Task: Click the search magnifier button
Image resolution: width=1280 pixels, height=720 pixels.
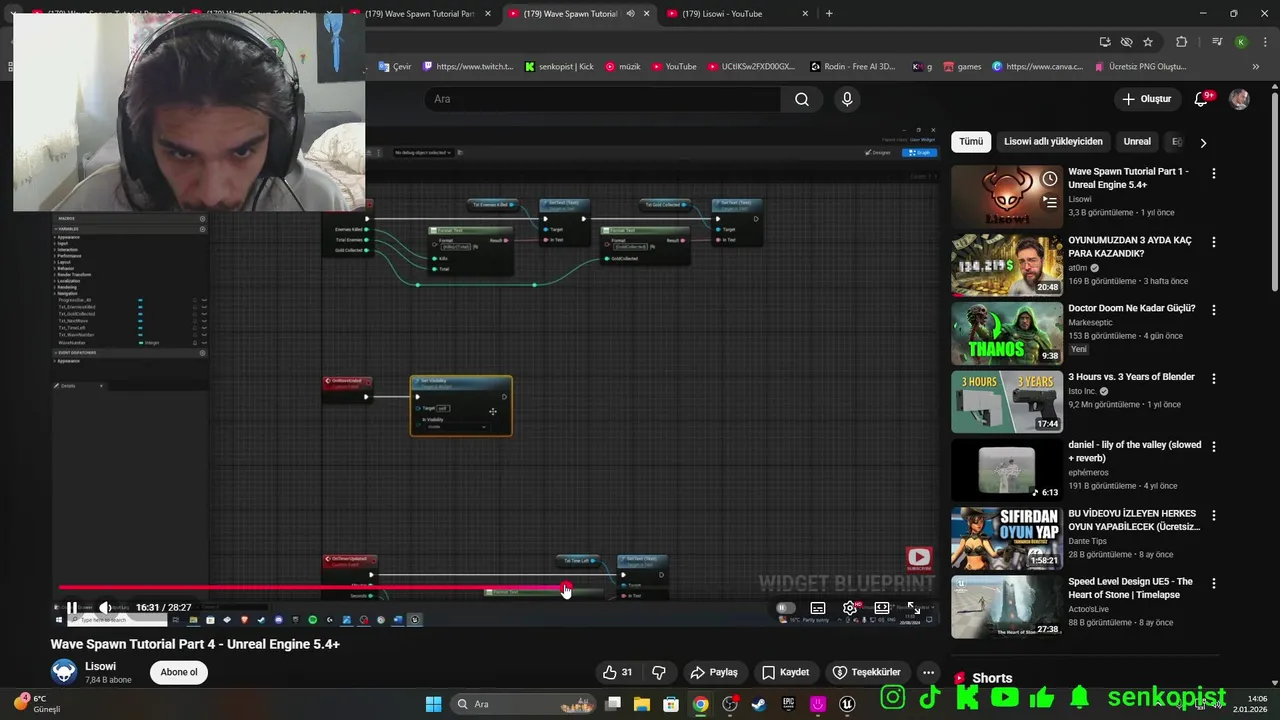Action: 802,99
